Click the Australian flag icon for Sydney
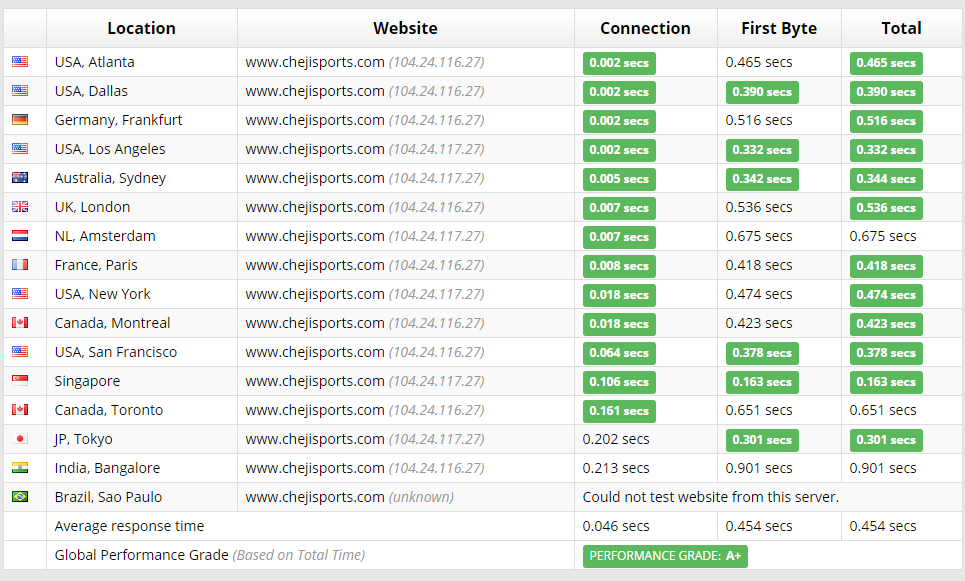Viewport: 965px width, 581px height. 20,177
